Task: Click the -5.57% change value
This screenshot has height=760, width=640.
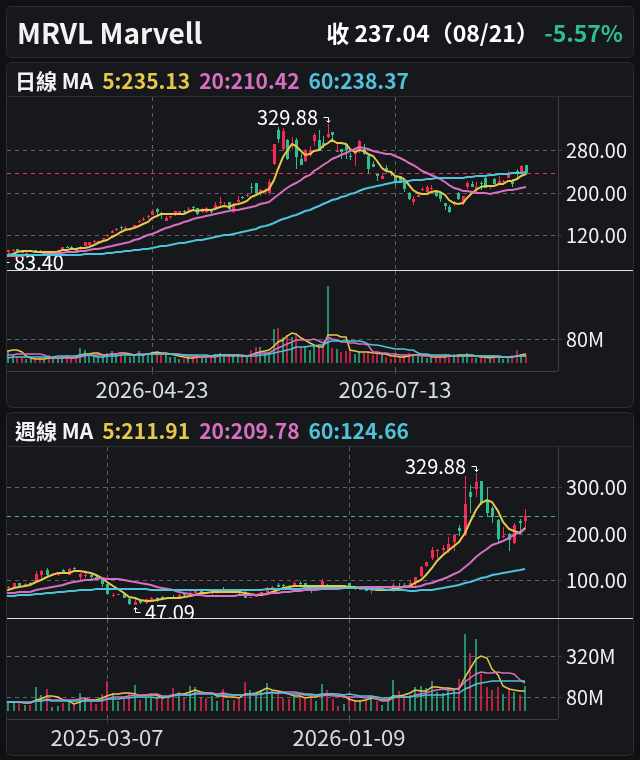Action: click(583, 34)
